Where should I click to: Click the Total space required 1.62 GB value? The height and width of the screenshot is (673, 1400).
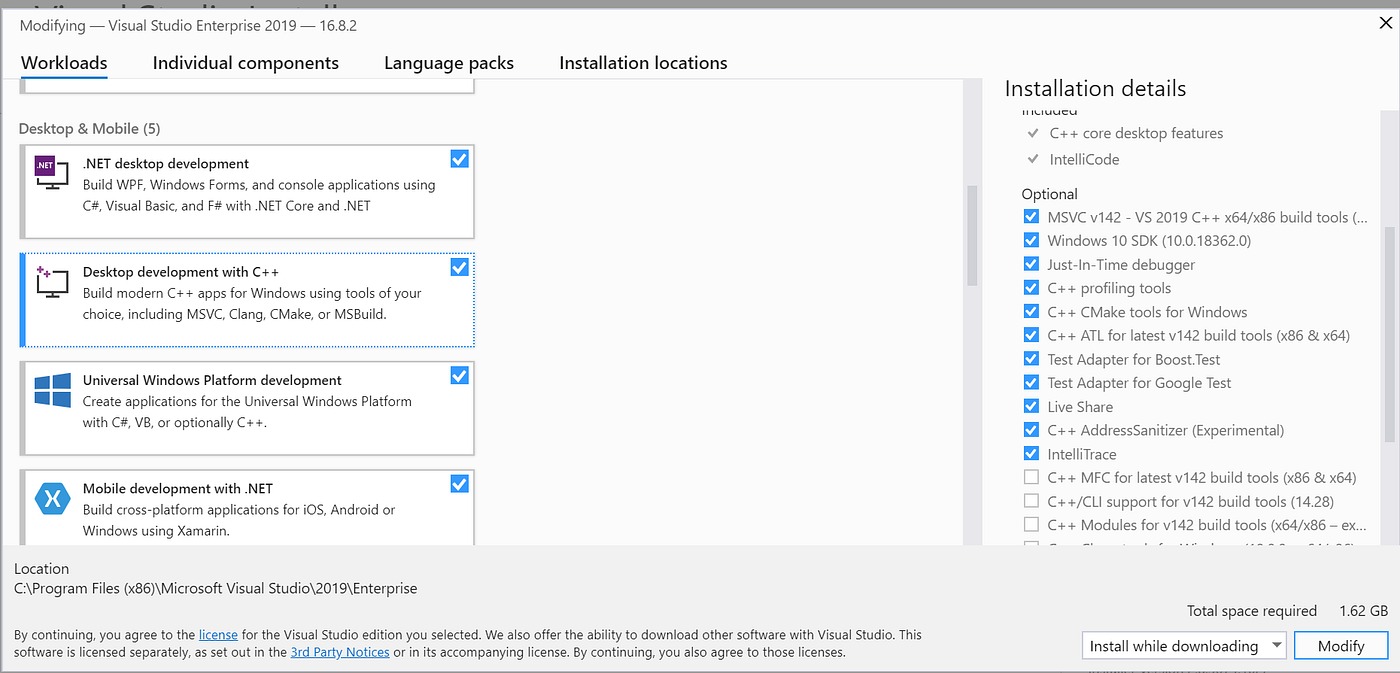point(1364,610)
